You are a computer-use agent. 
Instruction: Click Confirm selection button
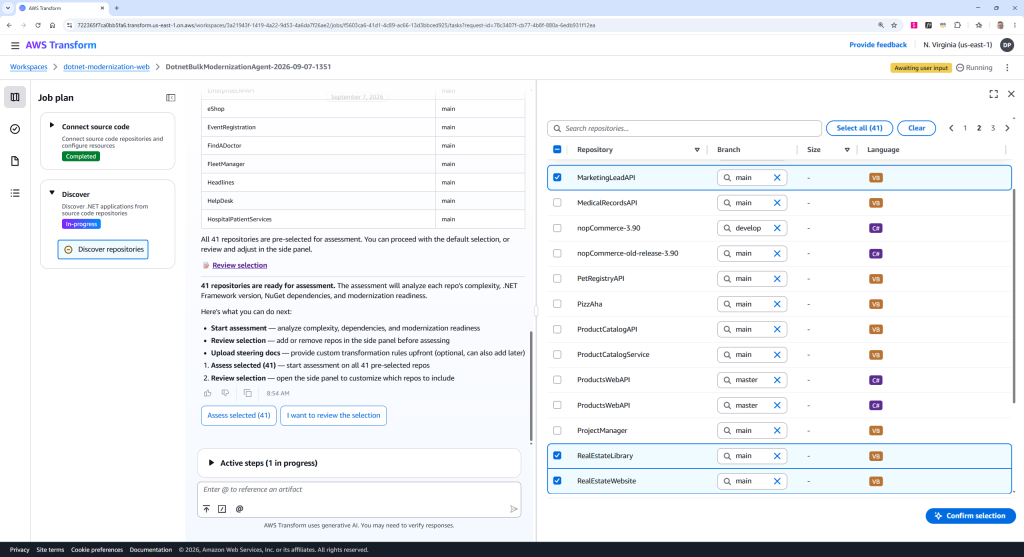(x=970, y=516)
